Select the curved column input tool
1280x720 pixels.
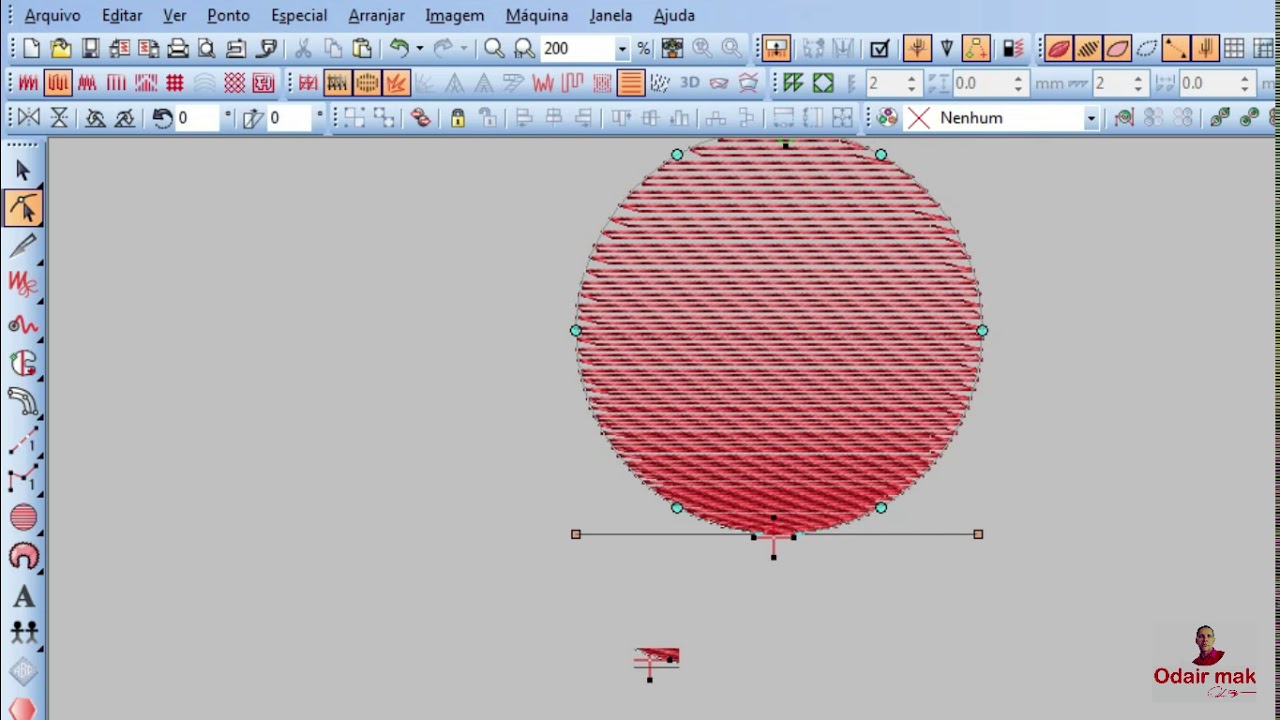23,402
